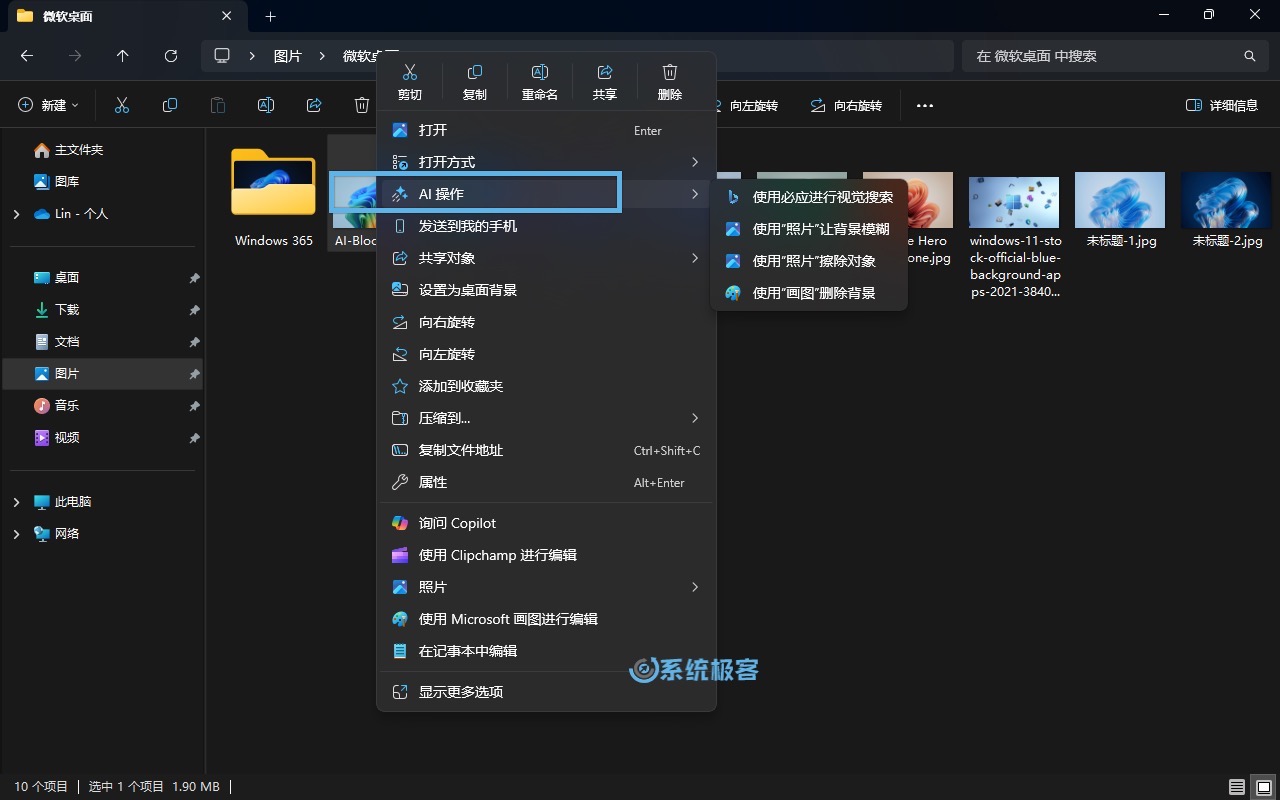Select 使用"画图"删除背景 from AI submenu
1280x800 pixels.
[x=813, y=293]
